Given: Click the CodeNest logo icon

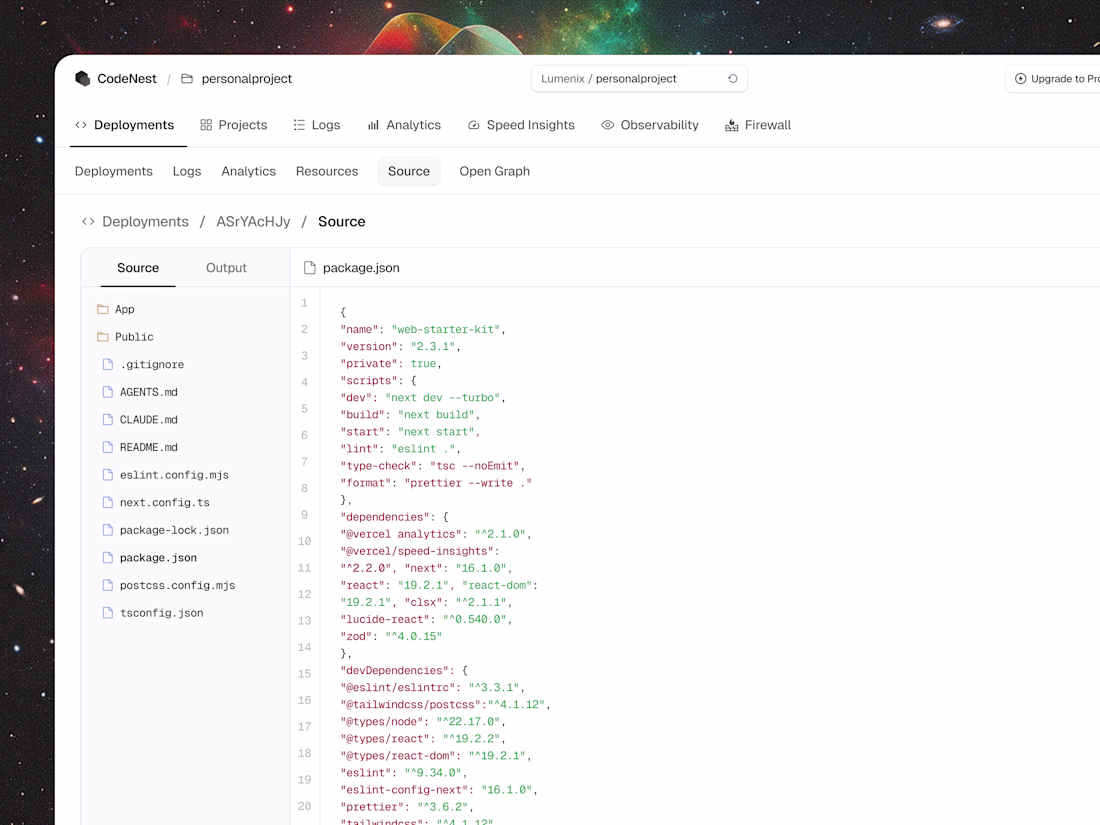Looking at the screenshot, I should (x=83, y=79).
